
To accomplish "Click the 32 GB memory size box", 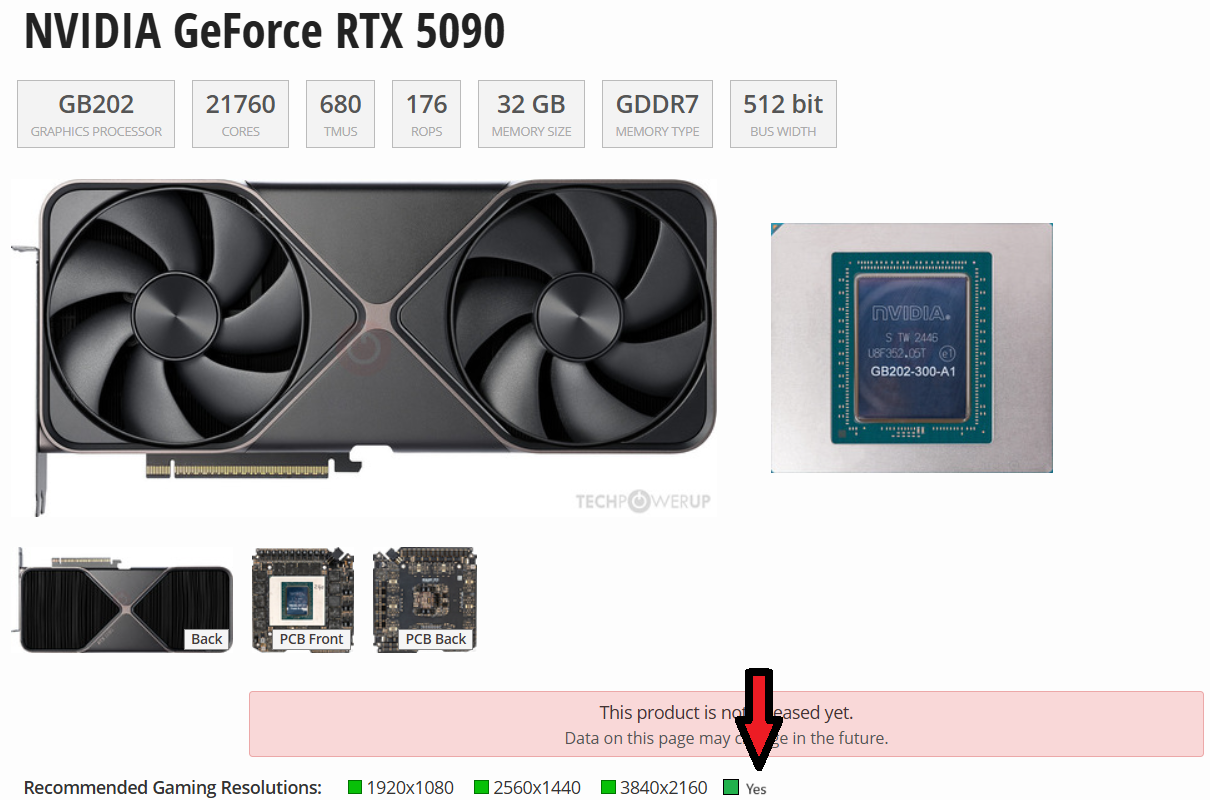I will [x=532, y=114].
